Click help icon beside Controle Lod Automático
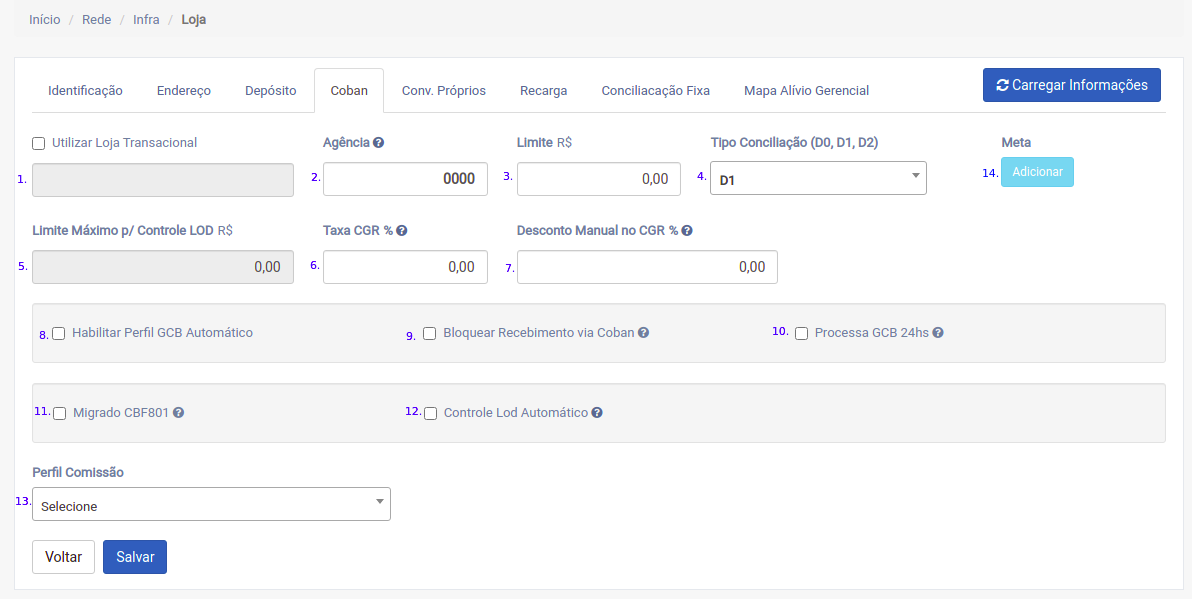 (597, 413)
